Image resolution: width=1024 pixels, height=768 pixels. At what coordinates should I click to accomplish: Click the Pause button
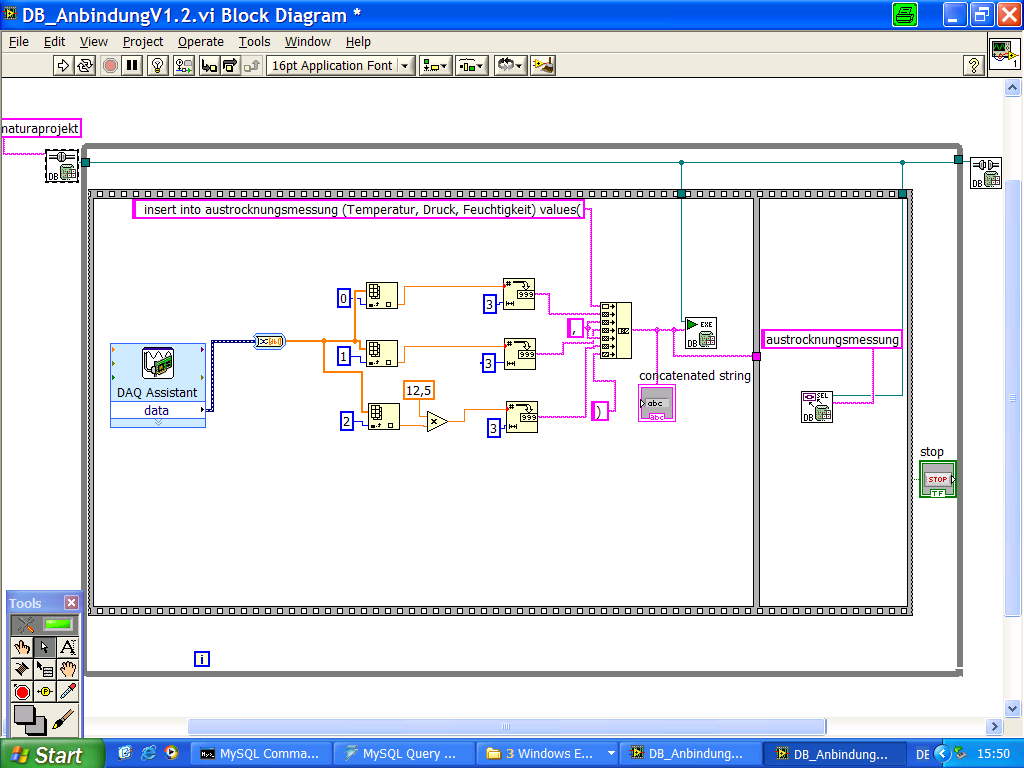point(133,65)
